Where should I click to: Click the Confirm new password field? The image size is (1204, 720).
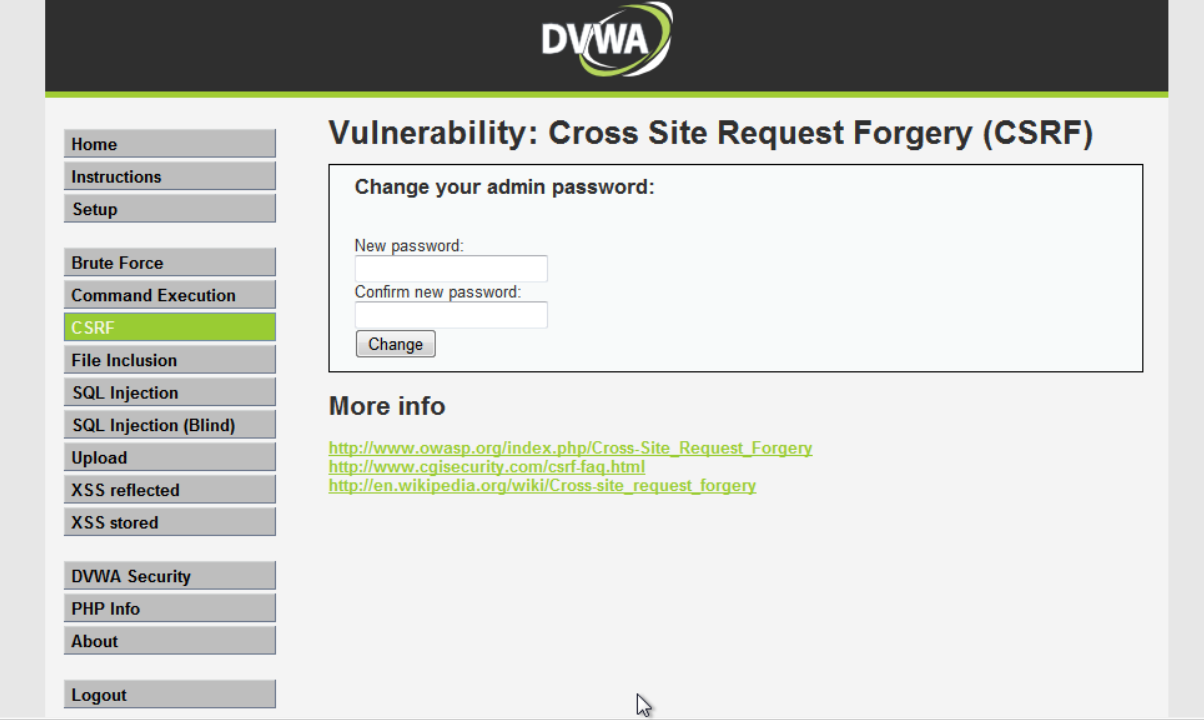pyautogui.click(x=451, y=315)
